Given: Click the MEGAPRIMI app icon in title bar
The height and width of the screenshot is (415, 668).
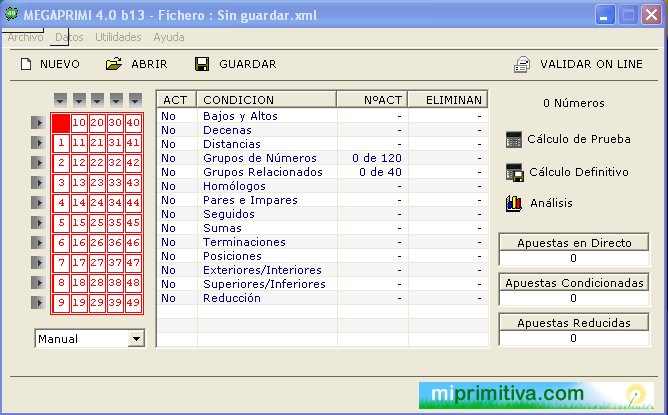Looking at the screenshot, I should pyautogui.click(x=11, y=14).
